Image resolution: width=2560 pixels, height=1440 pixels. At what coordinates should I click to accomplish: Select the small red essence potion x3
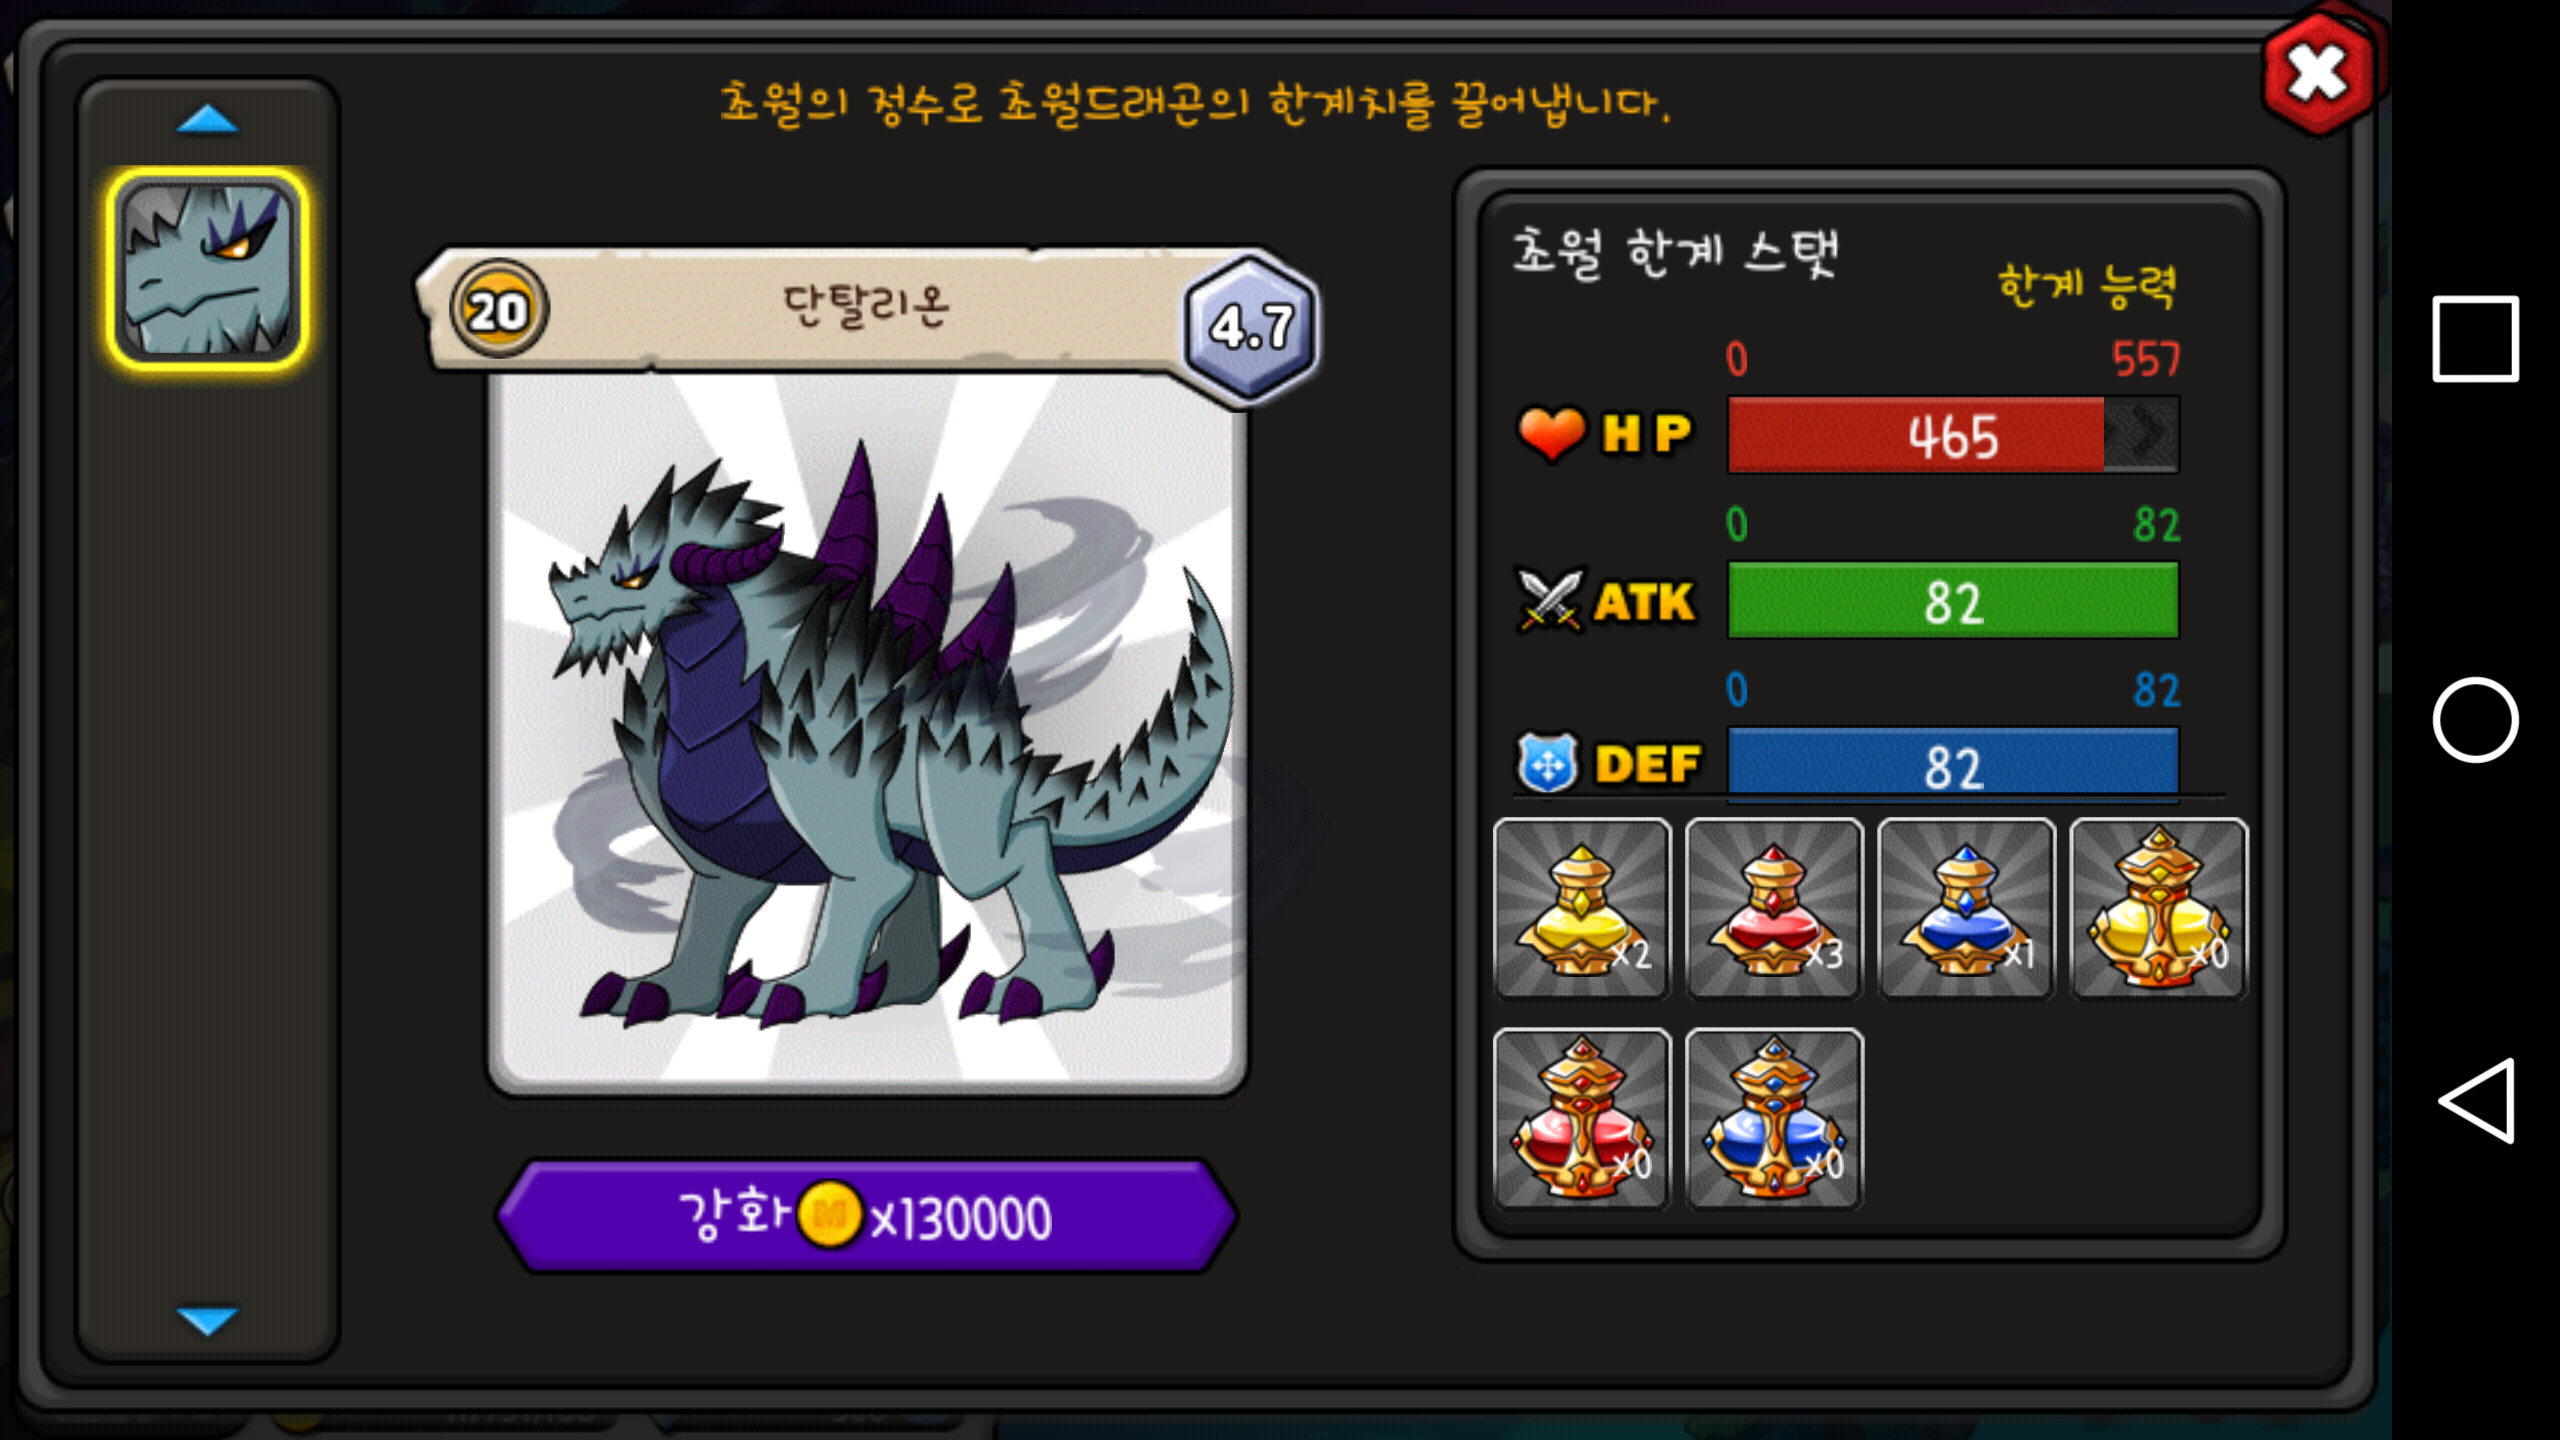(x=1774, y=908)
